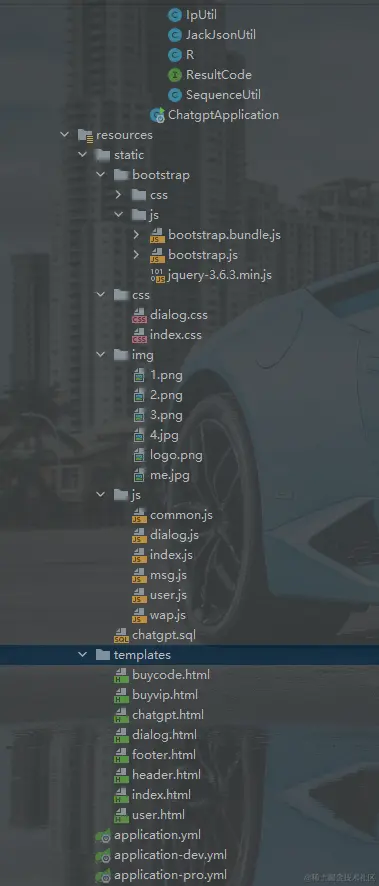
Task: Click the IpUtil class icon
Action: pos(175,15)
